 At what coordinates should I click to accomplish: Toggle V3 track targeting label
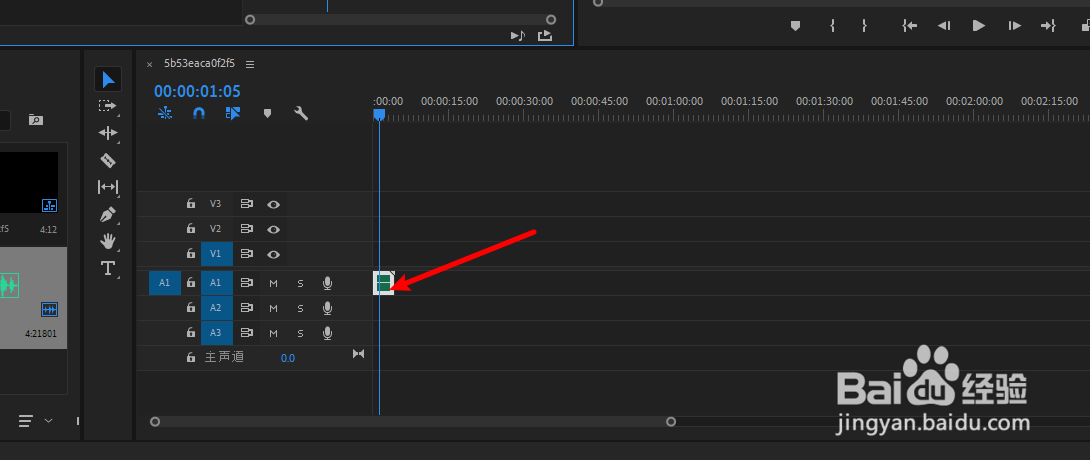[216, 204]
